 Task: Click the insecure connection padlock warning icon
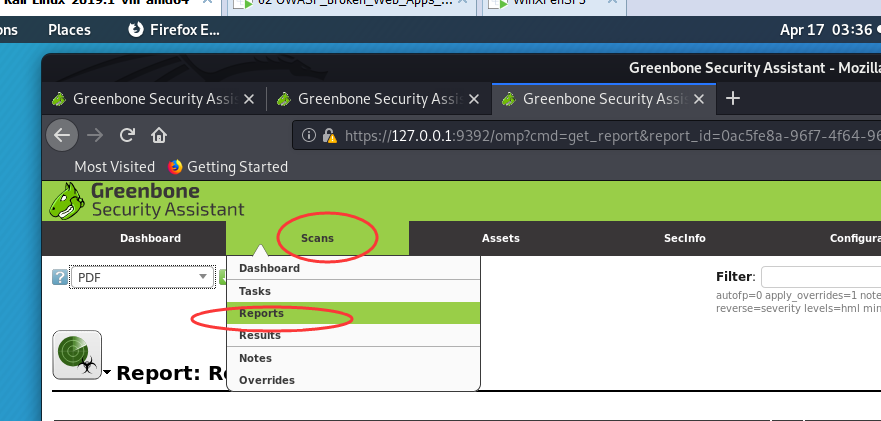[329, 135]
